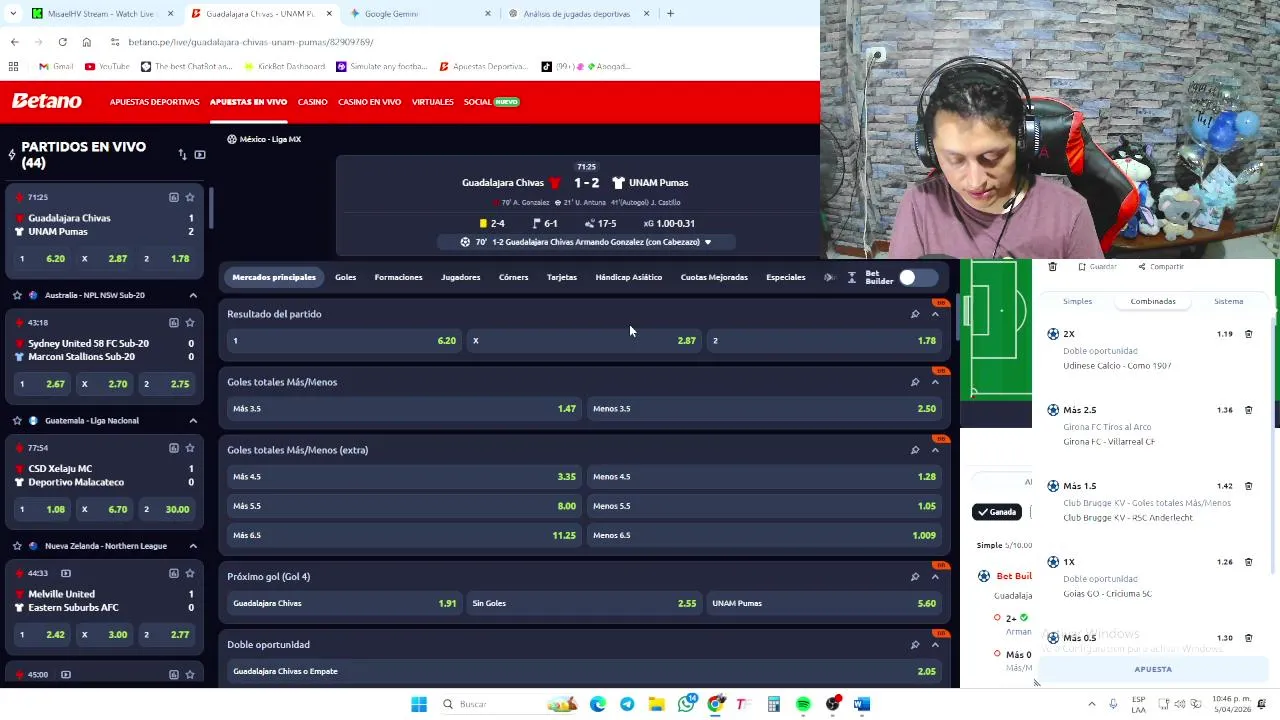Click the APUESTA button
This screenshot has height=720, width=1280.
pyautogui.click(x=1153, y=669)
